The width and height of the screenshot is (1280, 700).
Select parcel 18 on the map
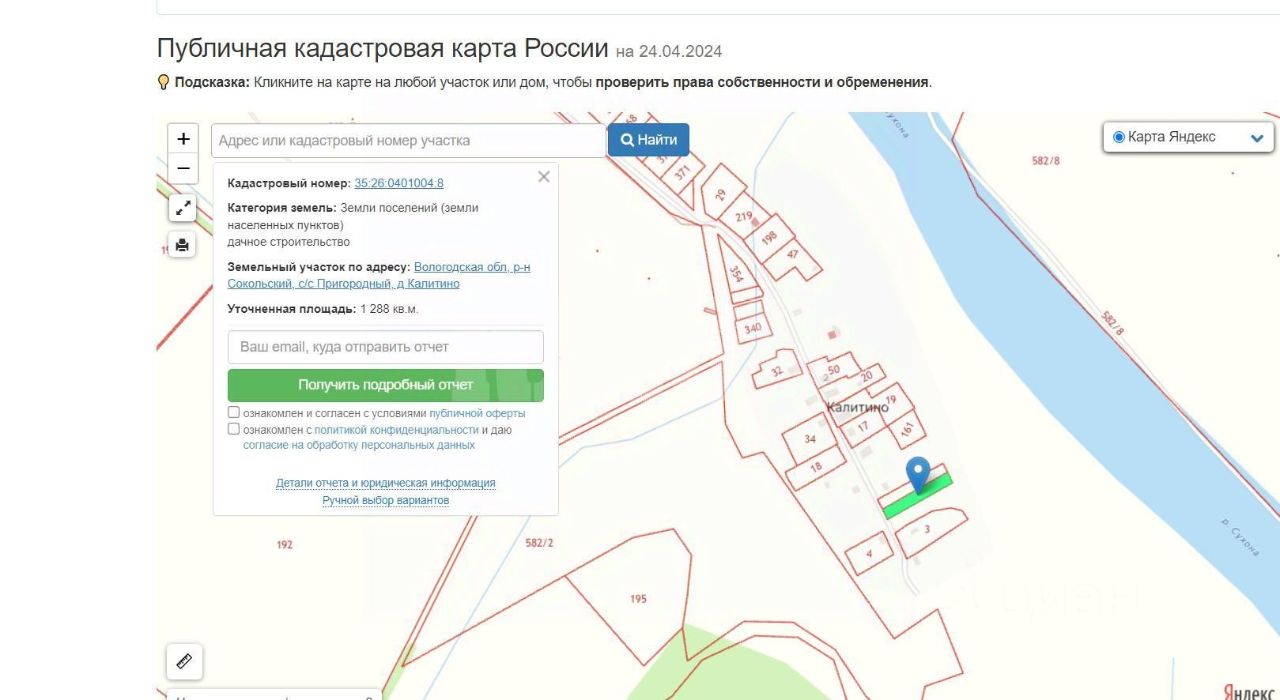815,468
